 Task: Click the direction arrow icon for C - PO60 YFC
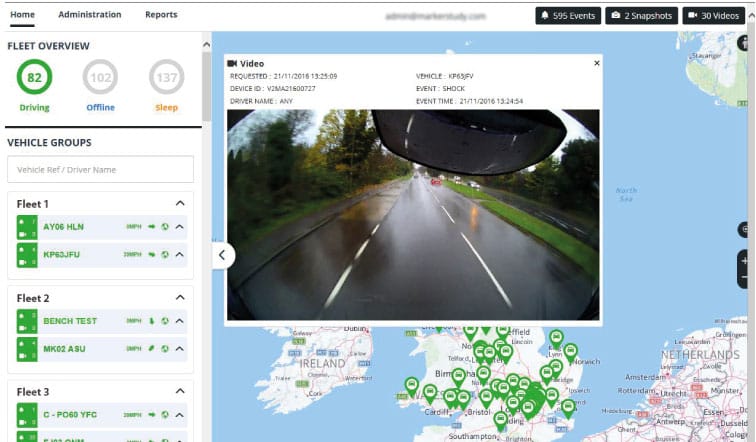[x=152, y=414]
